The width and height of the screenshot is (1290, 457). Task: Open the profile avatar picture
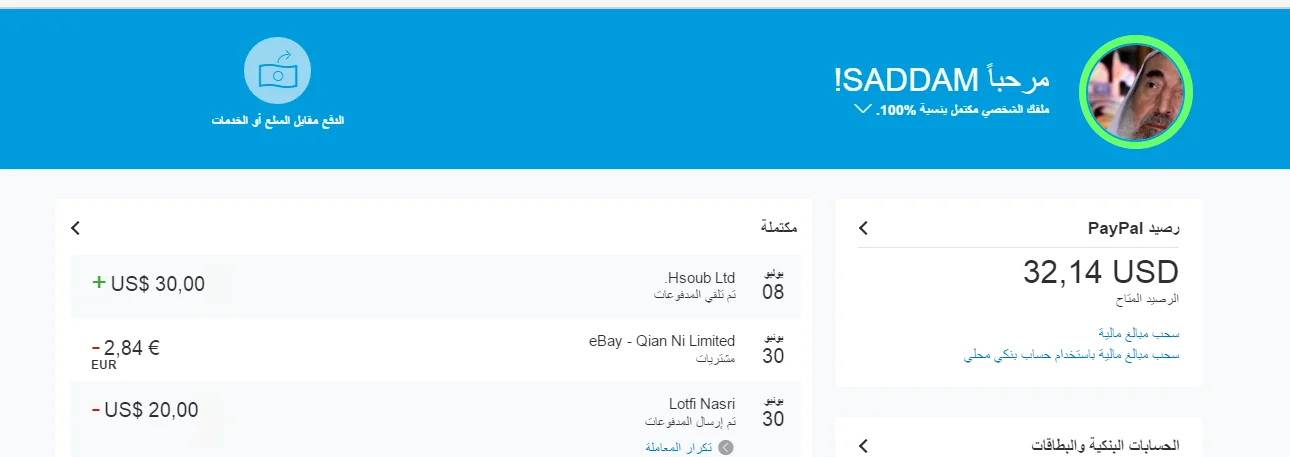[x=1135, y=91]
